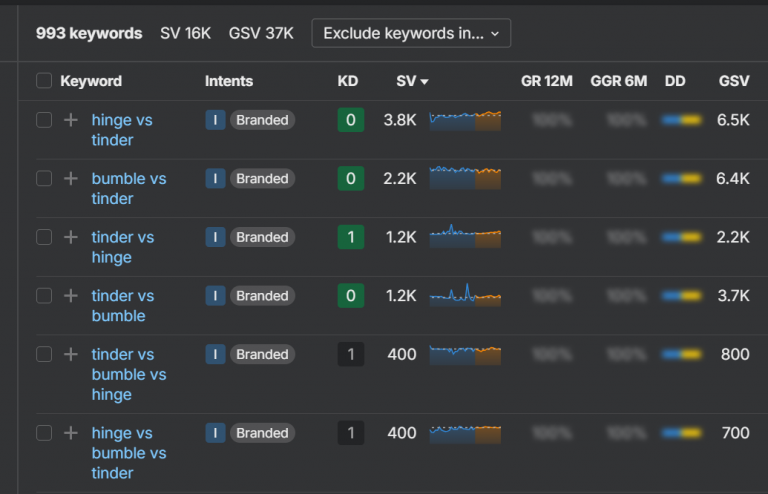Click the GSV column header

click(733, 81)
